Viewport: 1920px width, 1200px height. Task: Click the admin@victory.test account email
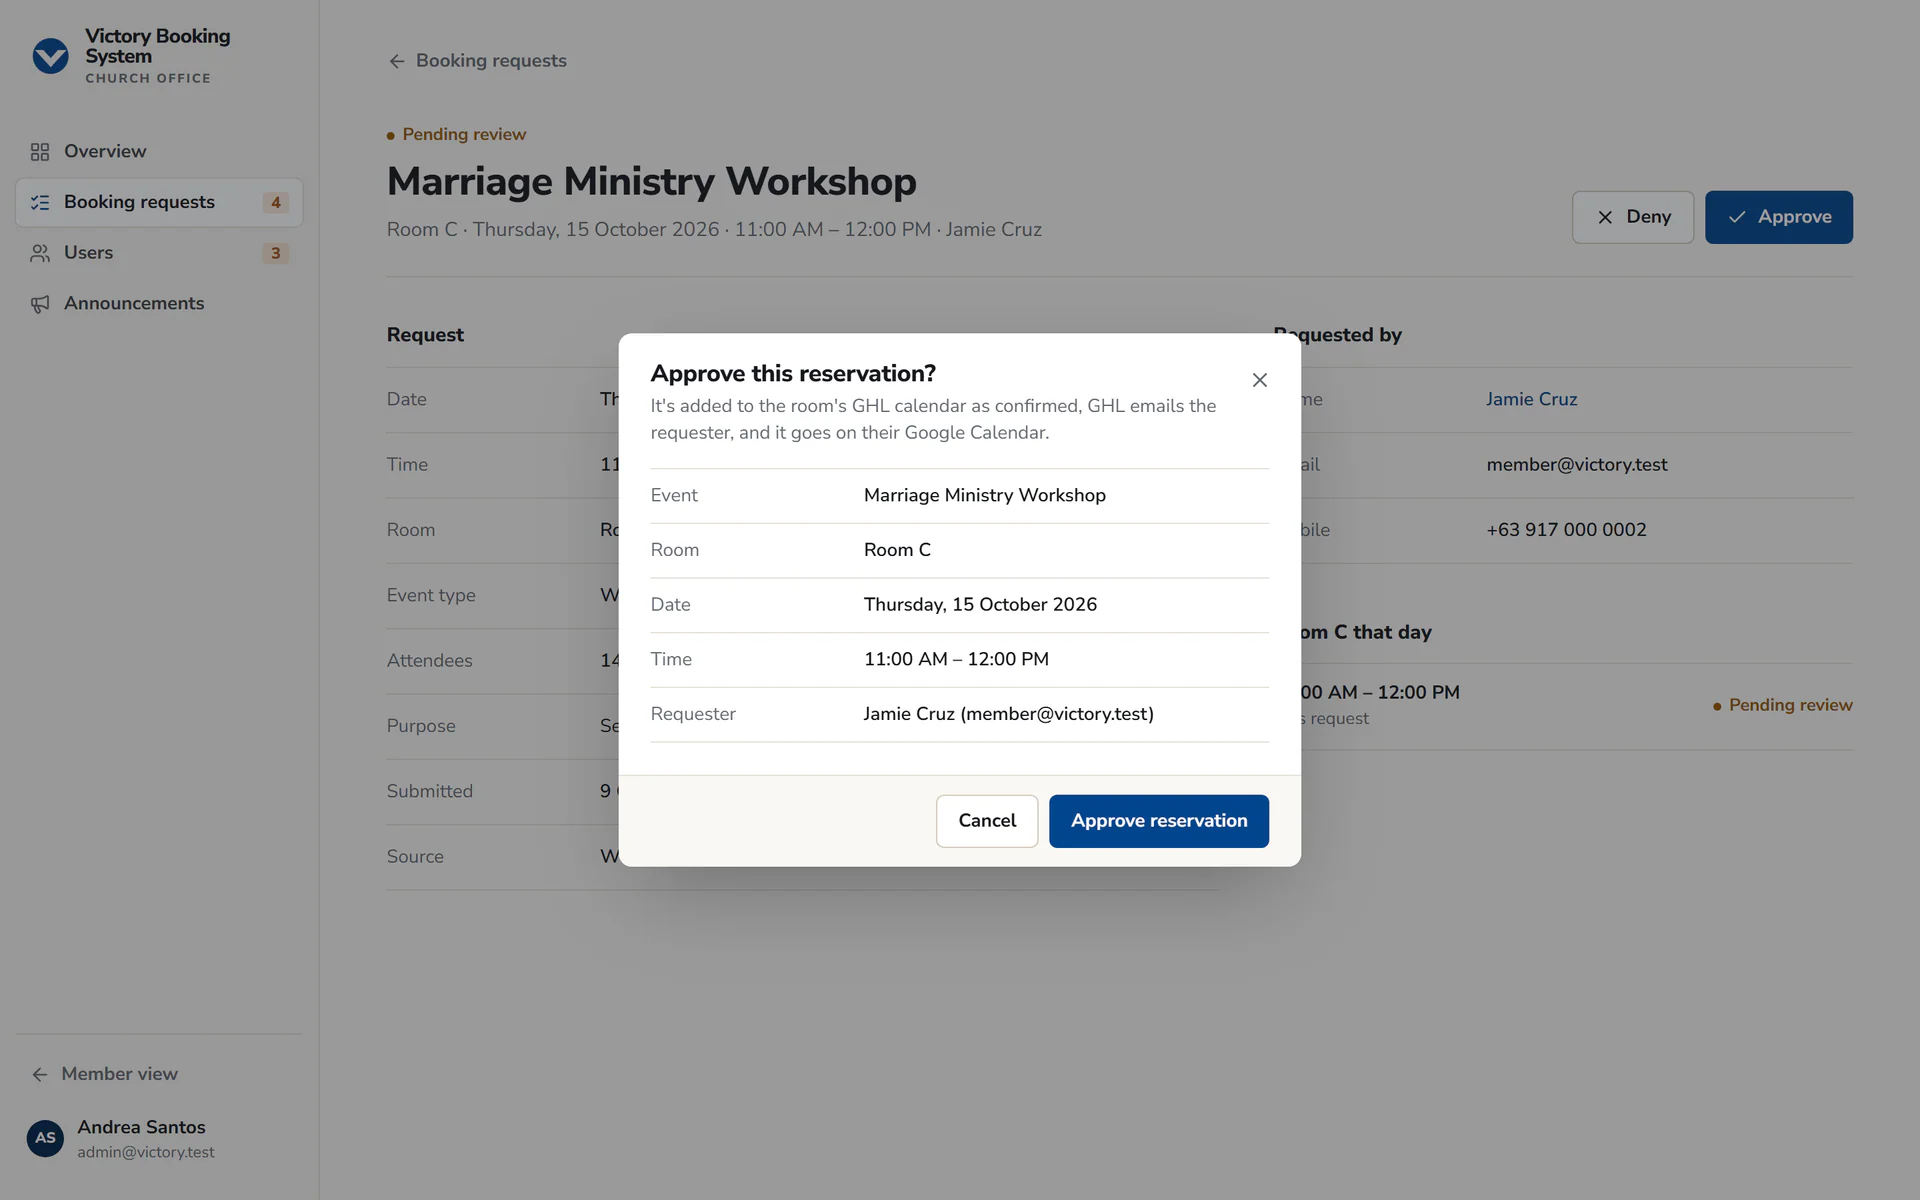(x=146, y=1153)
